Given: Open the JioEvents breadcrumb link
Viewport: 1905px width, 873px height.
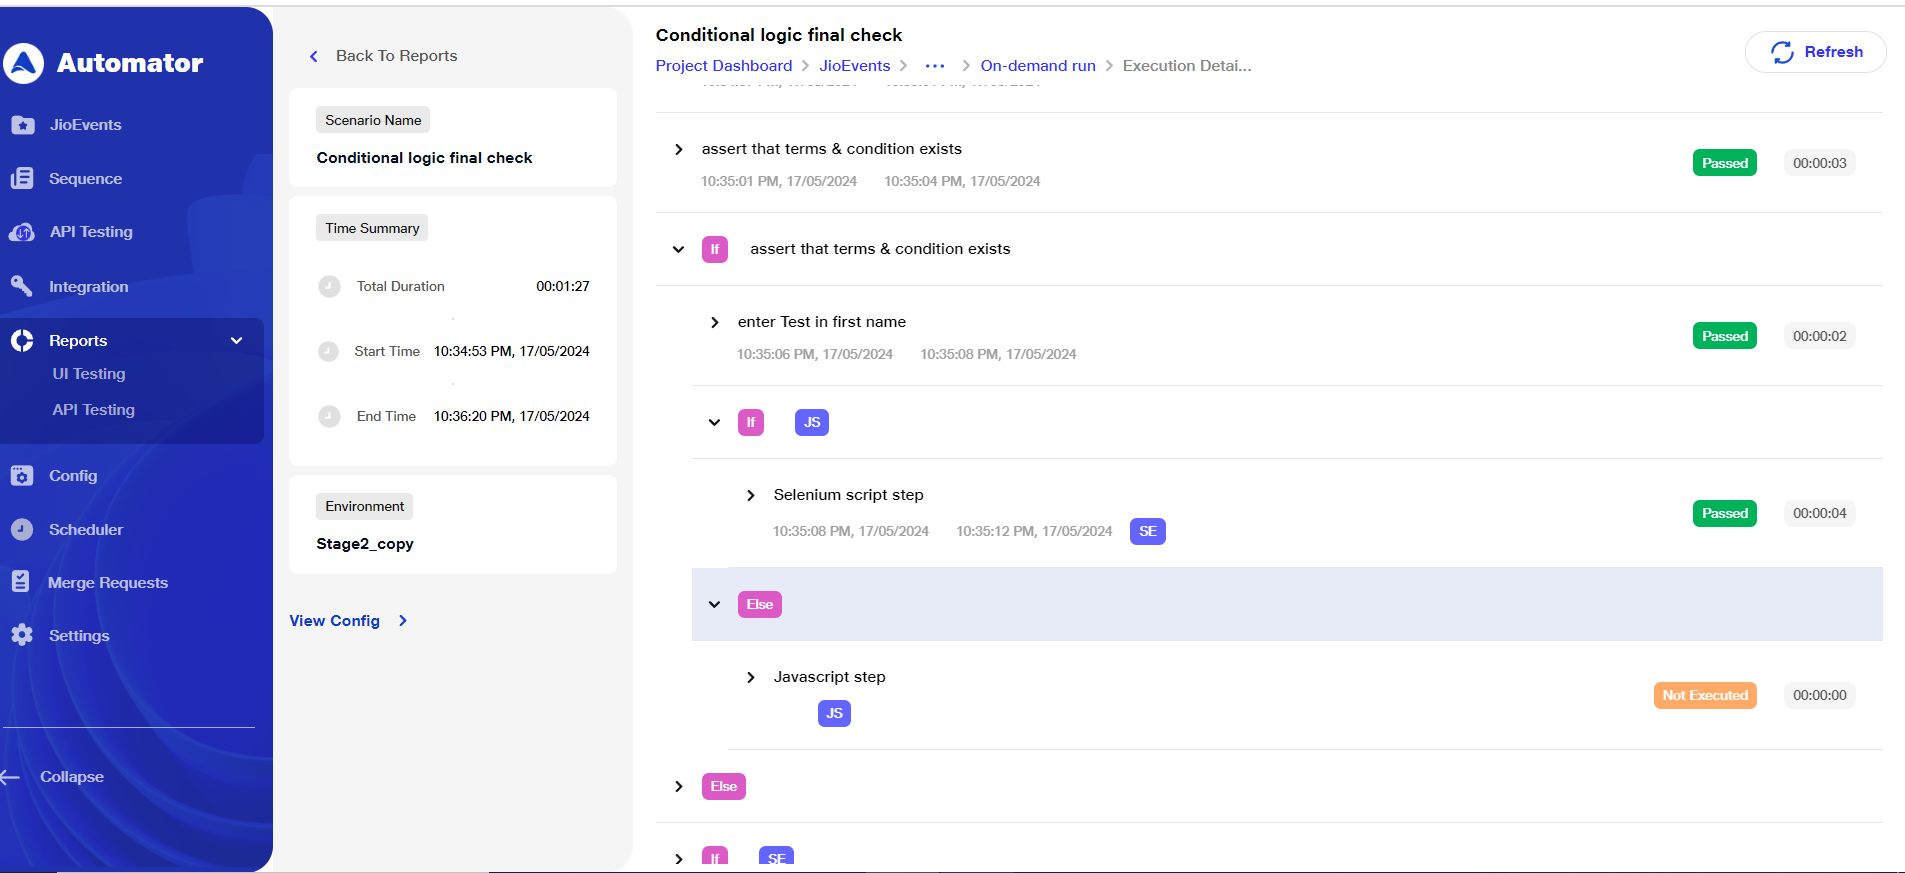Looking at the screenshot, I should point(855,66).
